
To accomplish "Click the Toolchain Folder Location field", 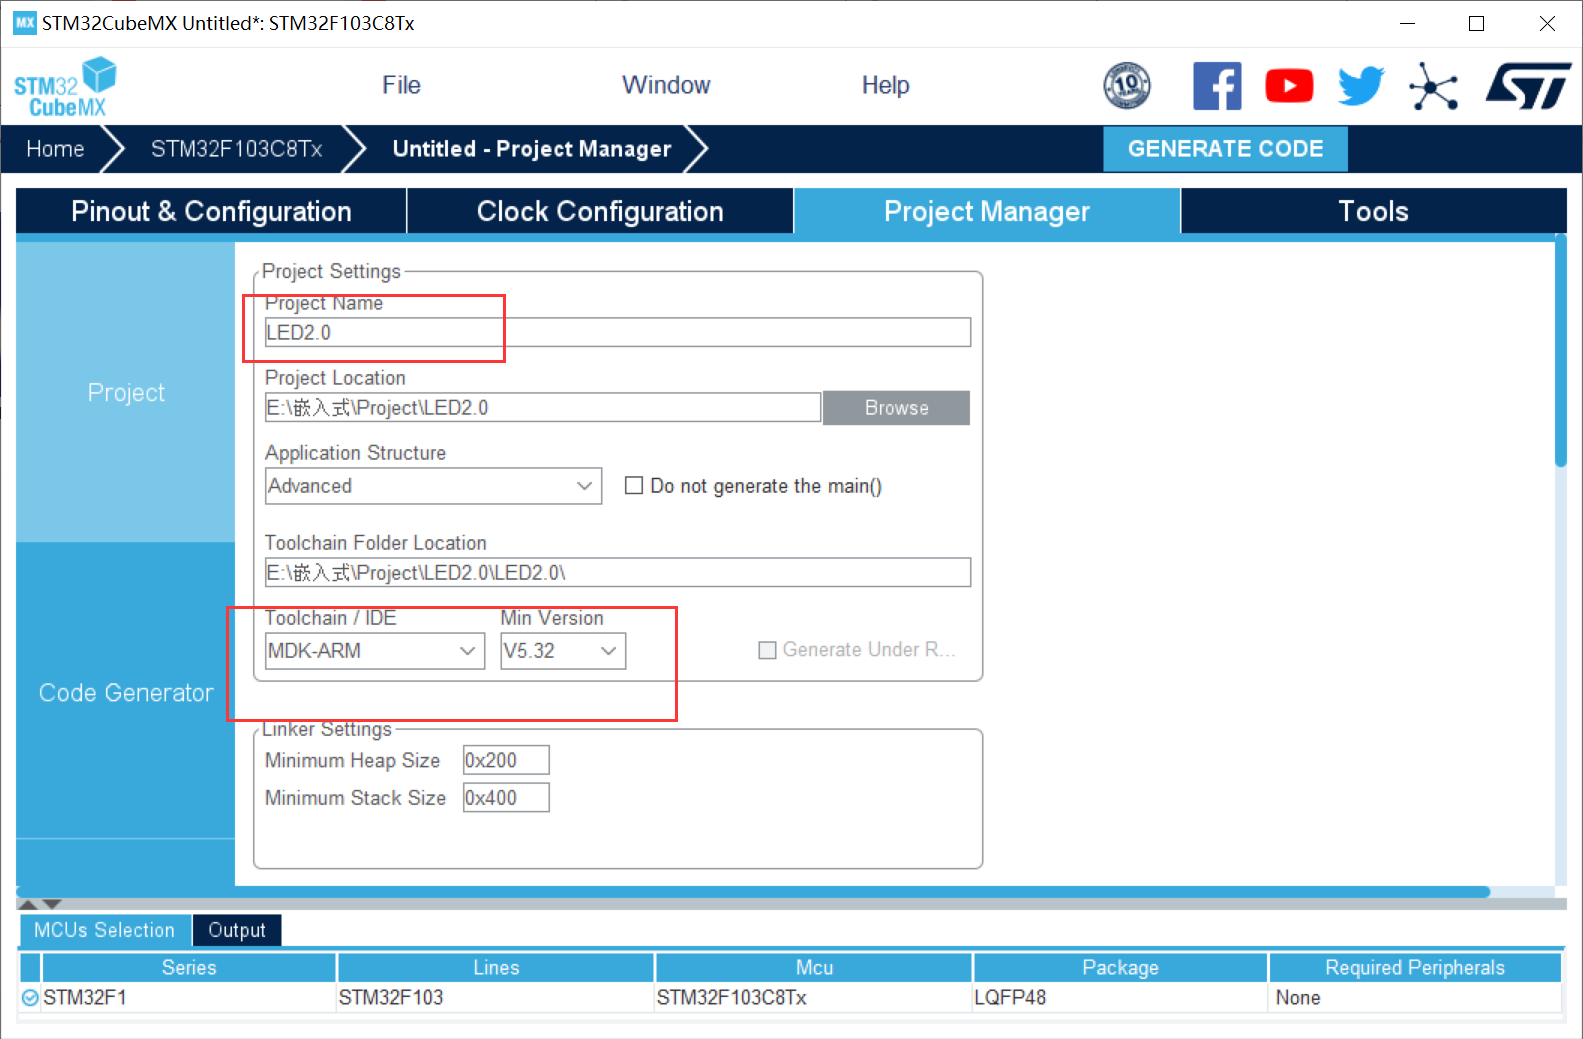I will (x=617, y=572).
